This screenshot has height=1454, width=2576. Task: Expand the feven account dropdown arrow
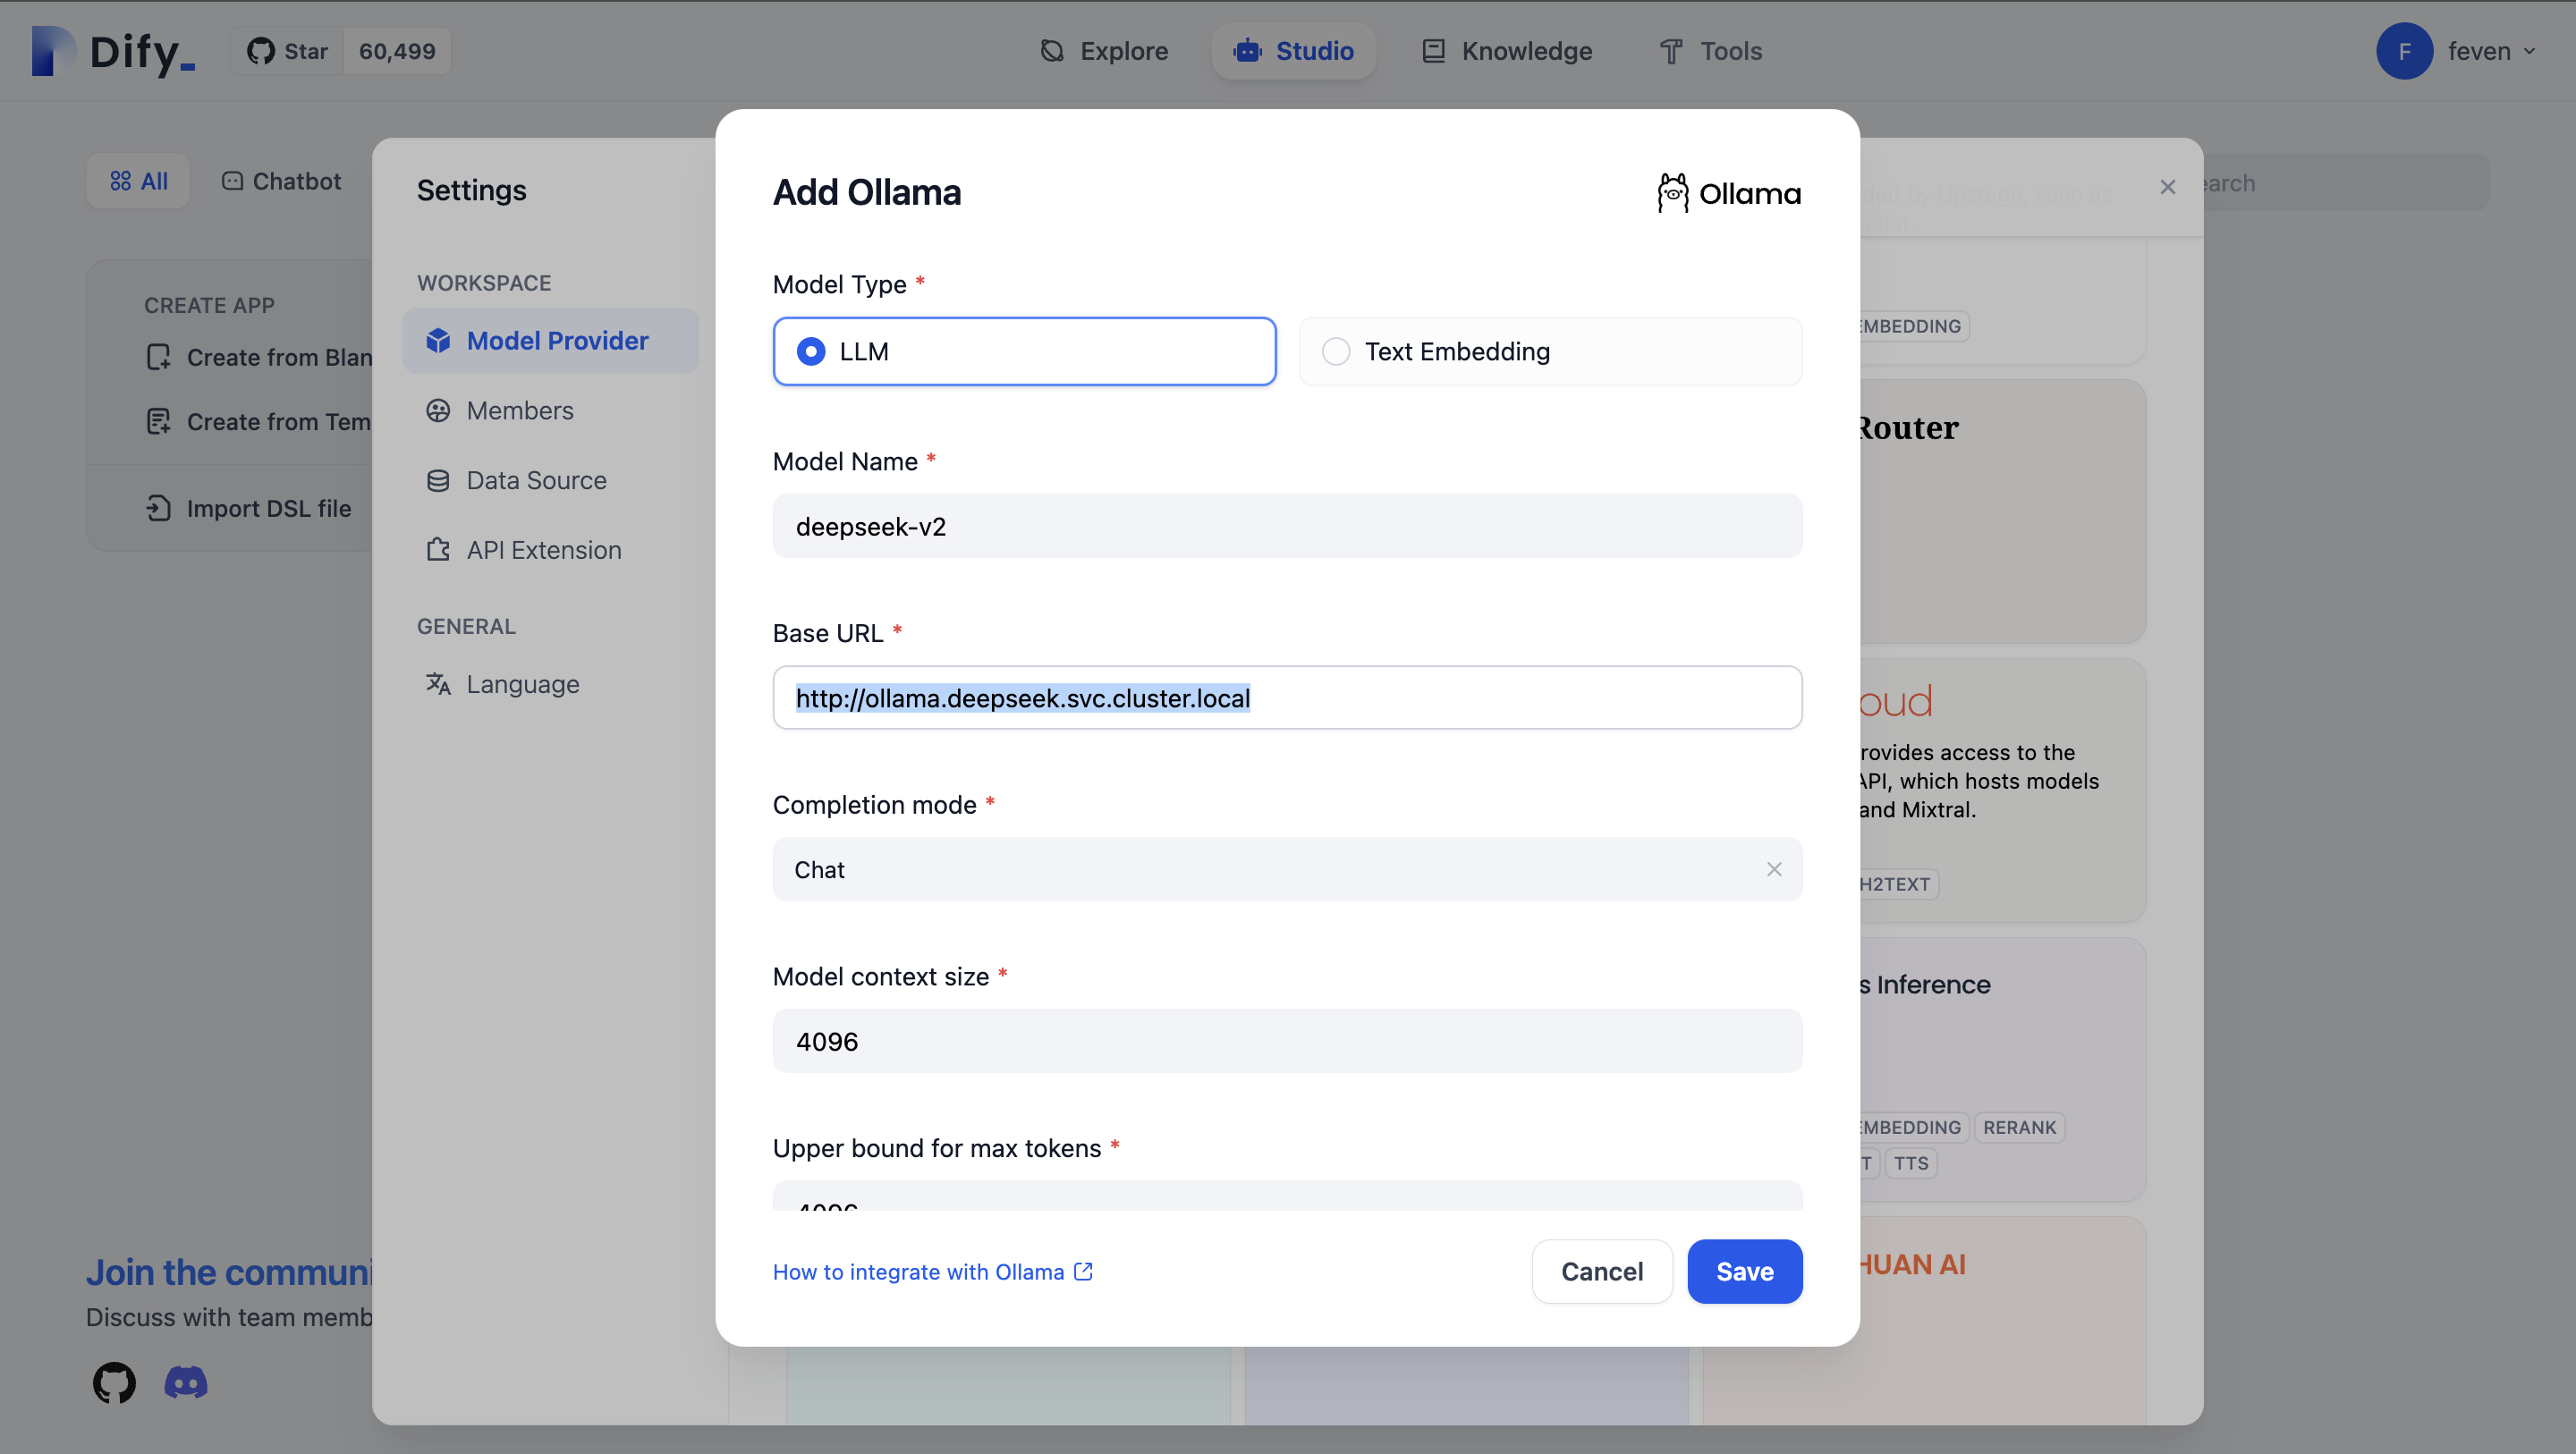(x=2529, y=51)
